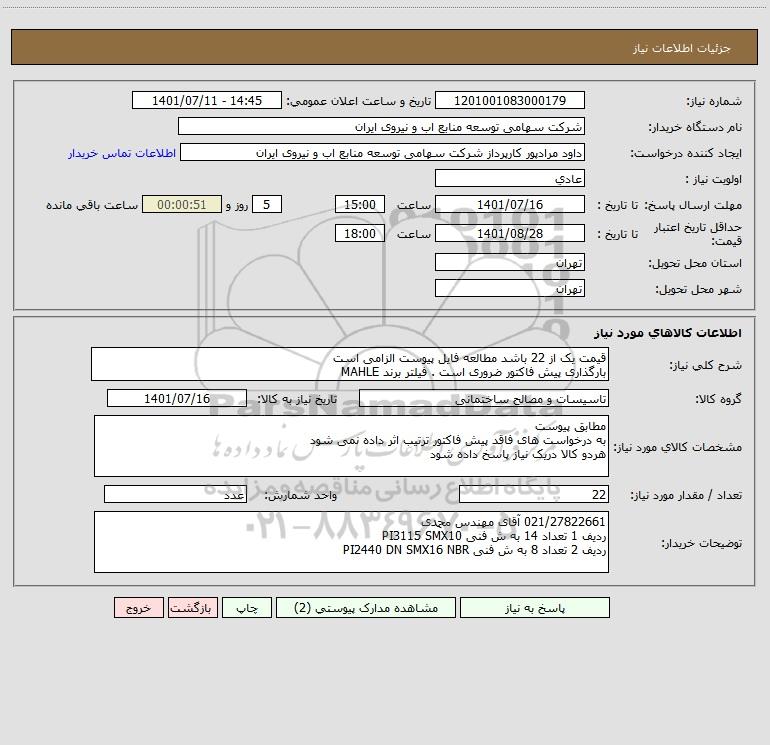Click section title 'اطلاعات کالاهای مورد نیاز'

pos(668,333)
